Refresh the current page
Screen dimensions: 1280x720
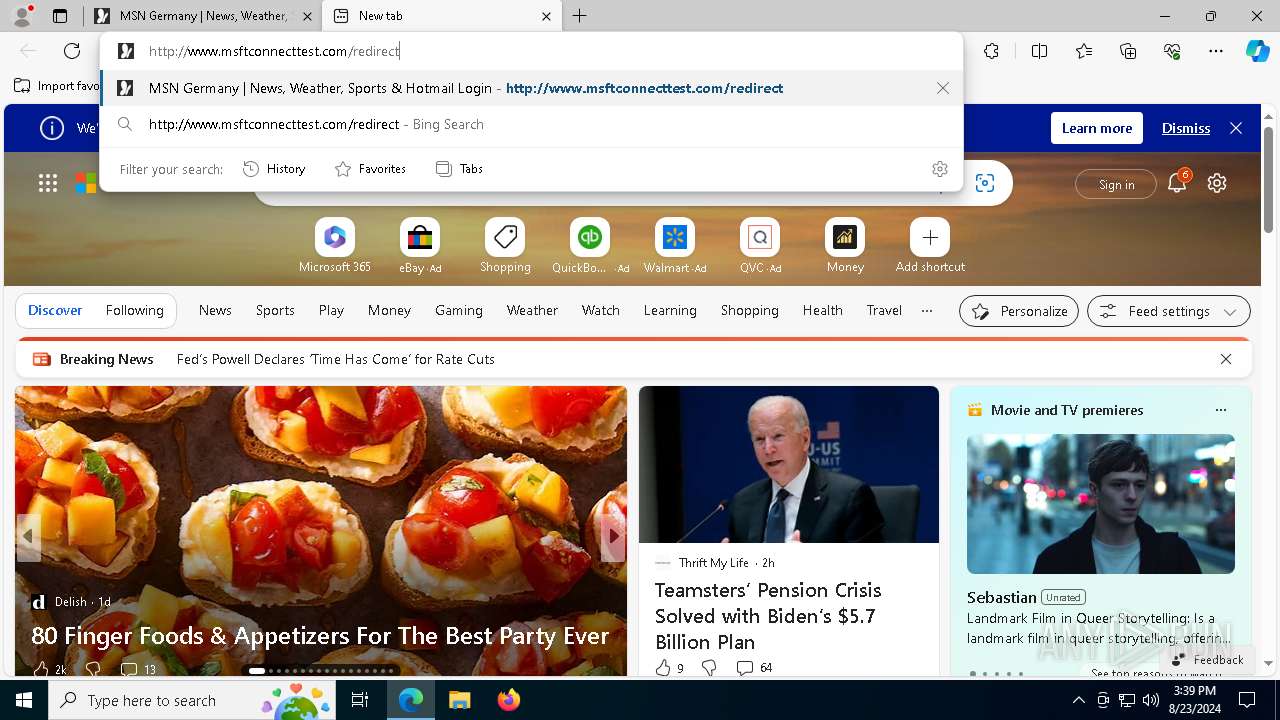pyautogui.click(x=72, y=51)
